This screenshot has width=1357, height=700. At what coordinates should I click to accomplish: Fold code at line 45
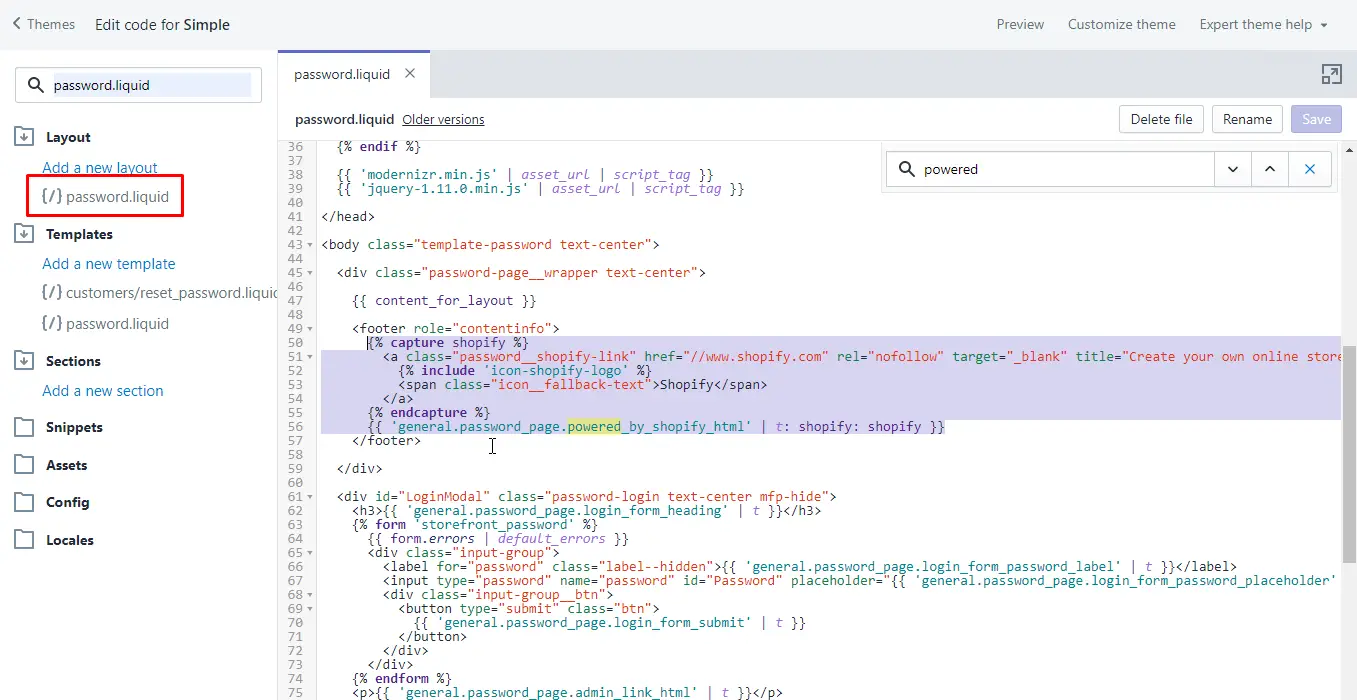tap(309, 273)
